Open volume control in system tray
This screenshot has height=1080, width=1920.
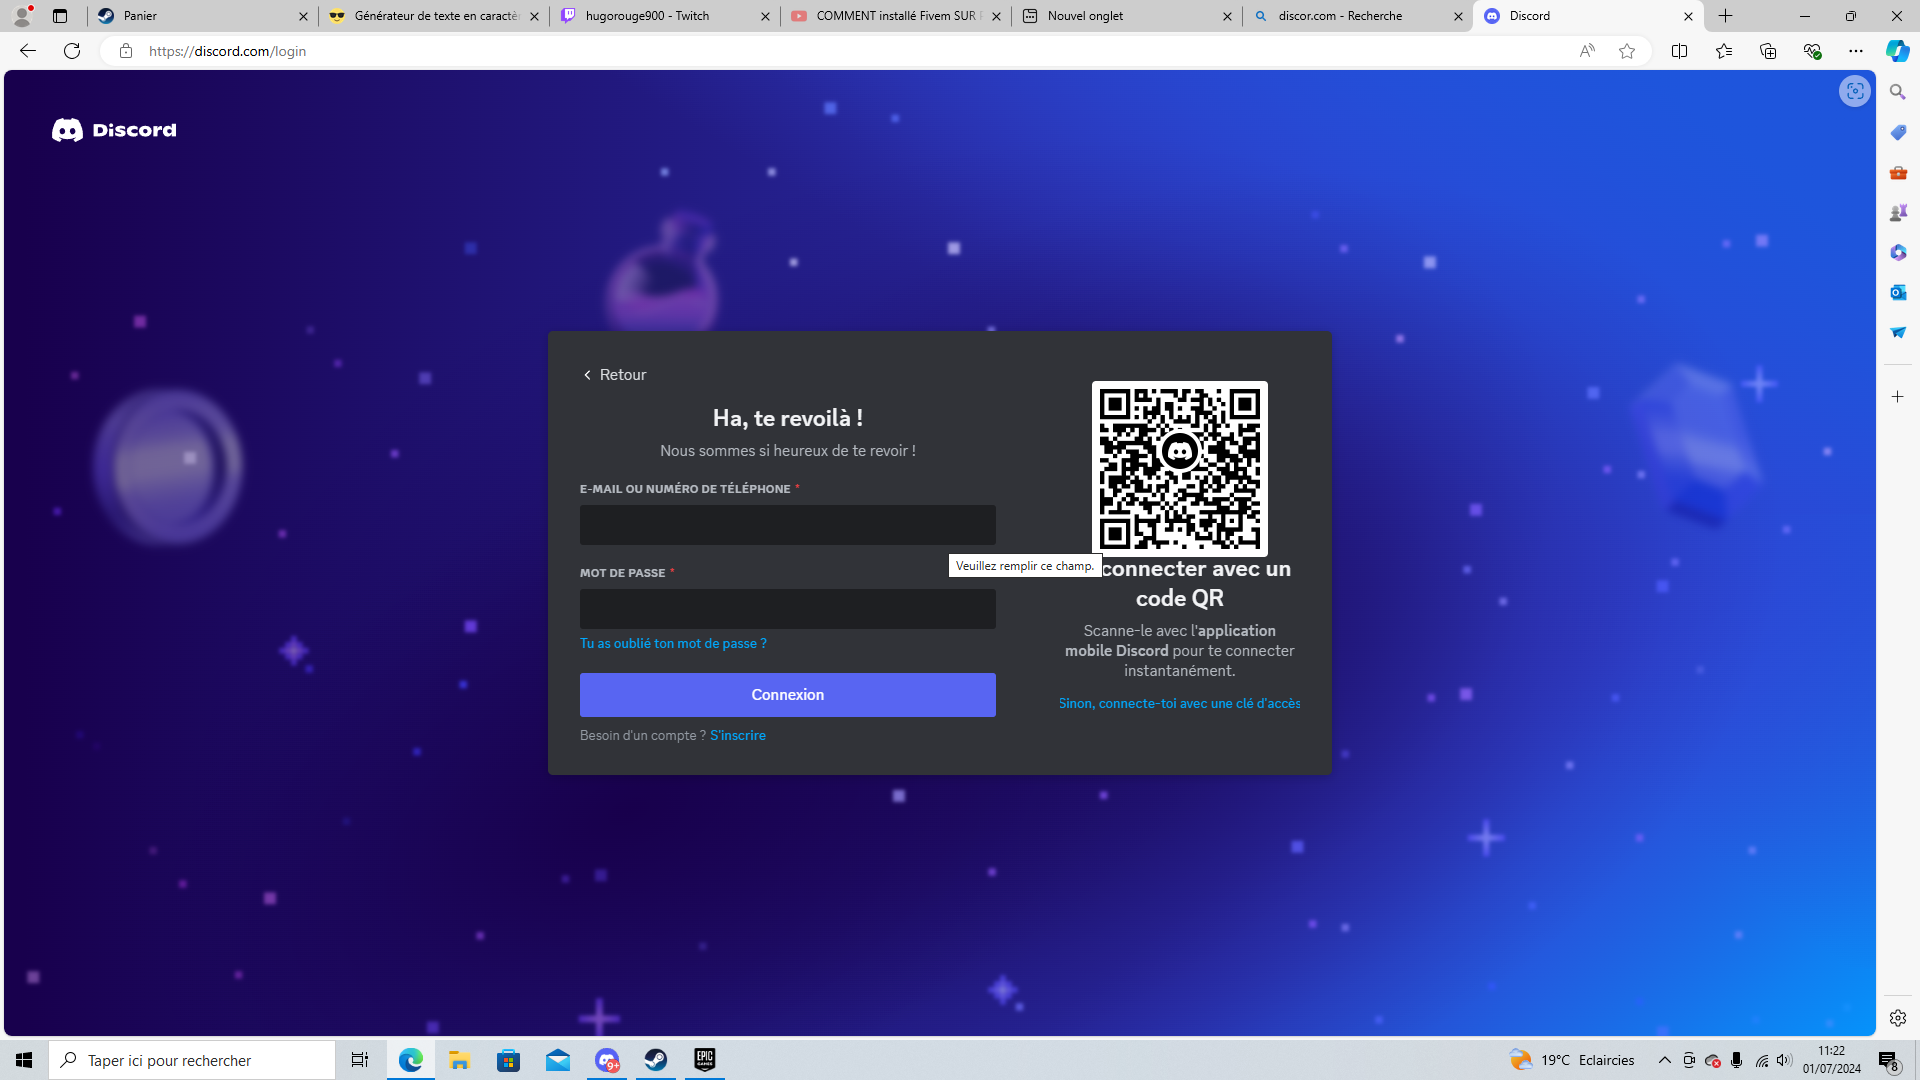point(1784,1060)
